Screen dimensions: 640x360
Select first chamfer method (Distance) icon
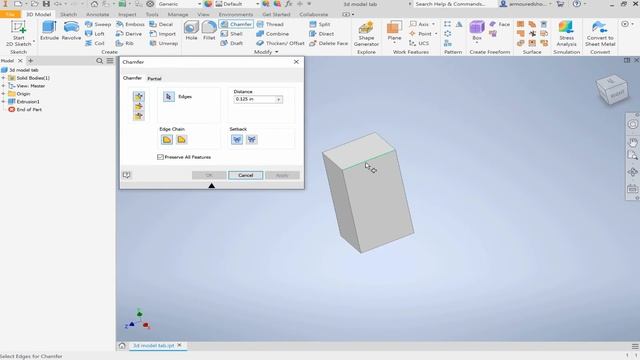coord(139,97)
